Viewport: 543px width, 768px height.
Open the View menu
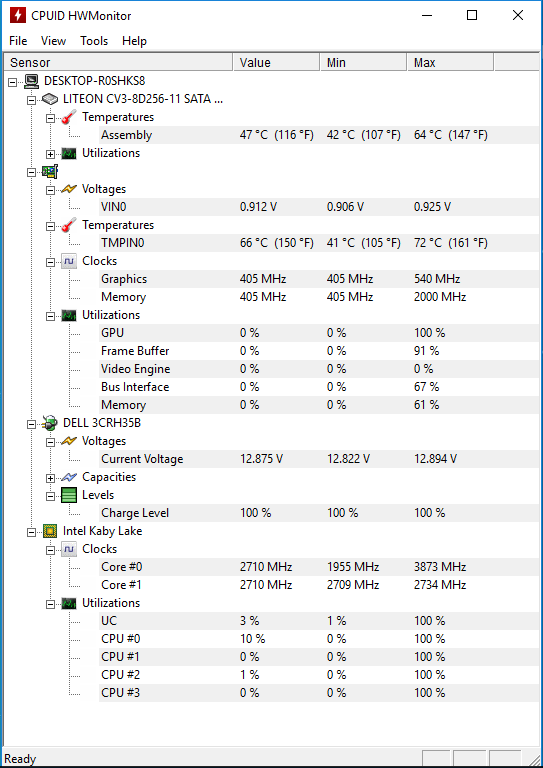[53, 41]
